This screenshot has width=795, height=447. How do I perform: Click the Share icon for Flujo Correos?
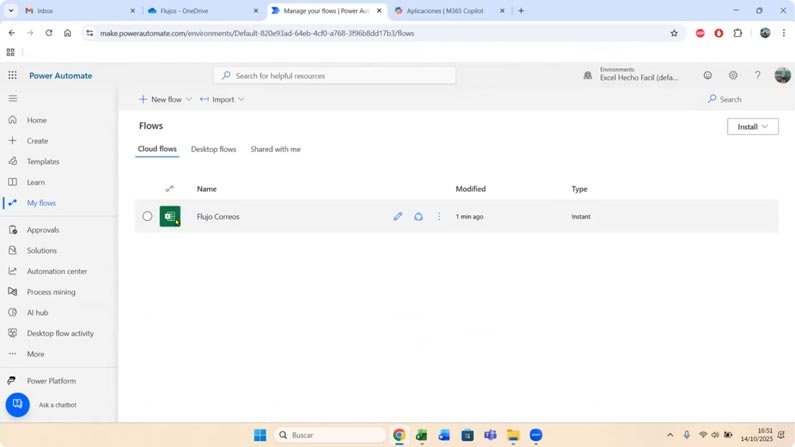418,216
